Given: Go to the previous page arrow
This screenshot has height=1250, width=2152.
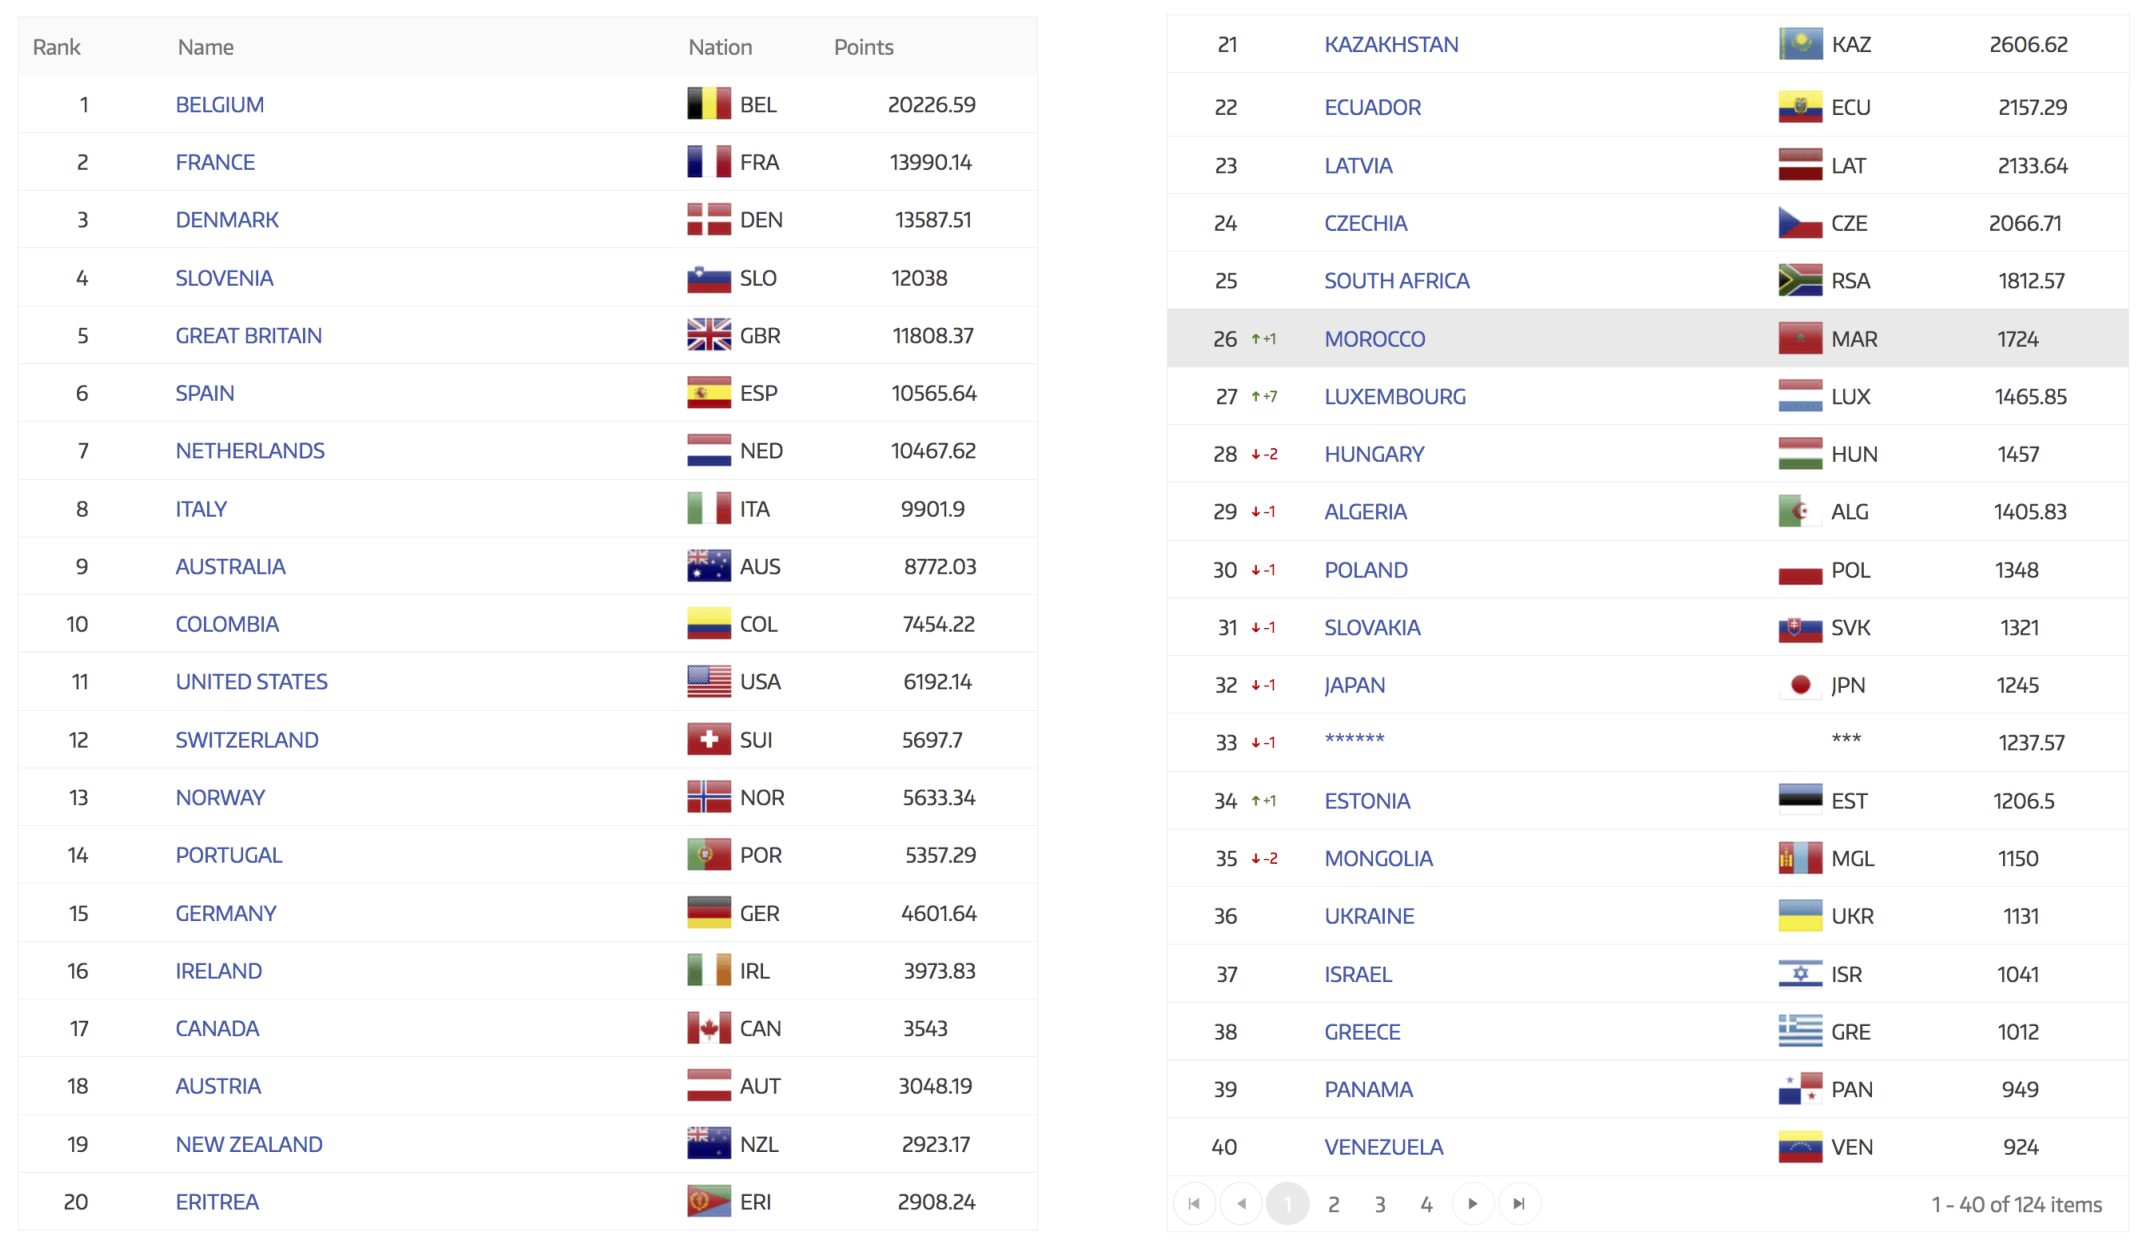Looking at the screenshot, I should (1241, 1204).
